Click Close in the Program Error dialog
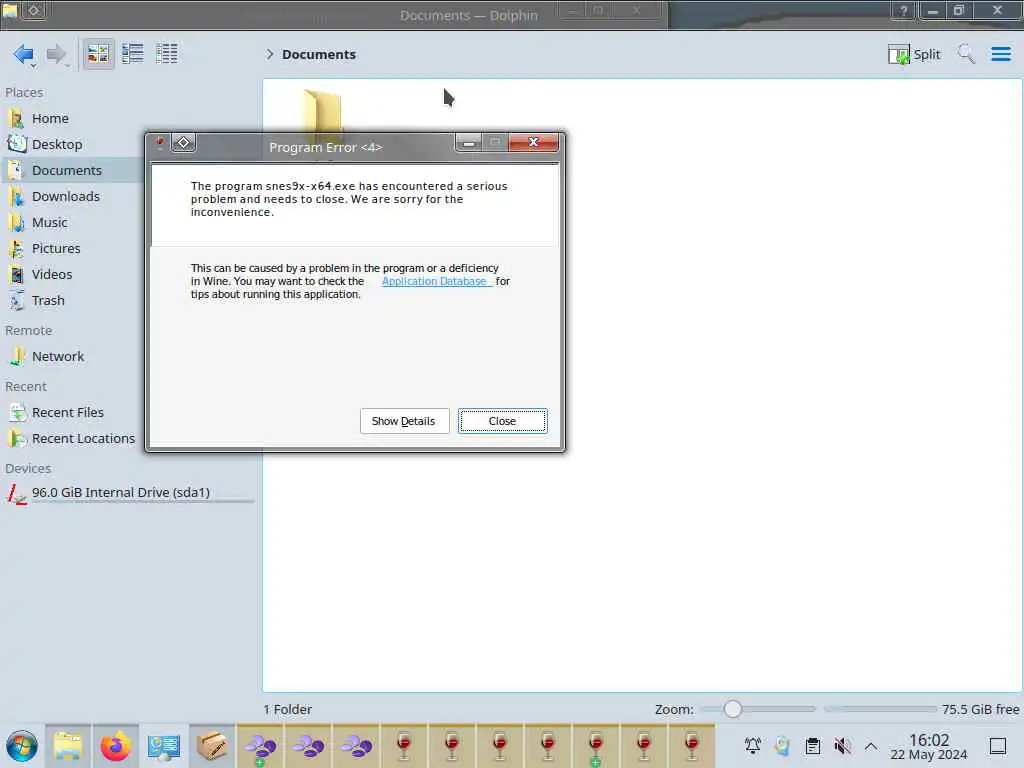The width and height of the screenshot is (1024, 768). coord(502,421)
